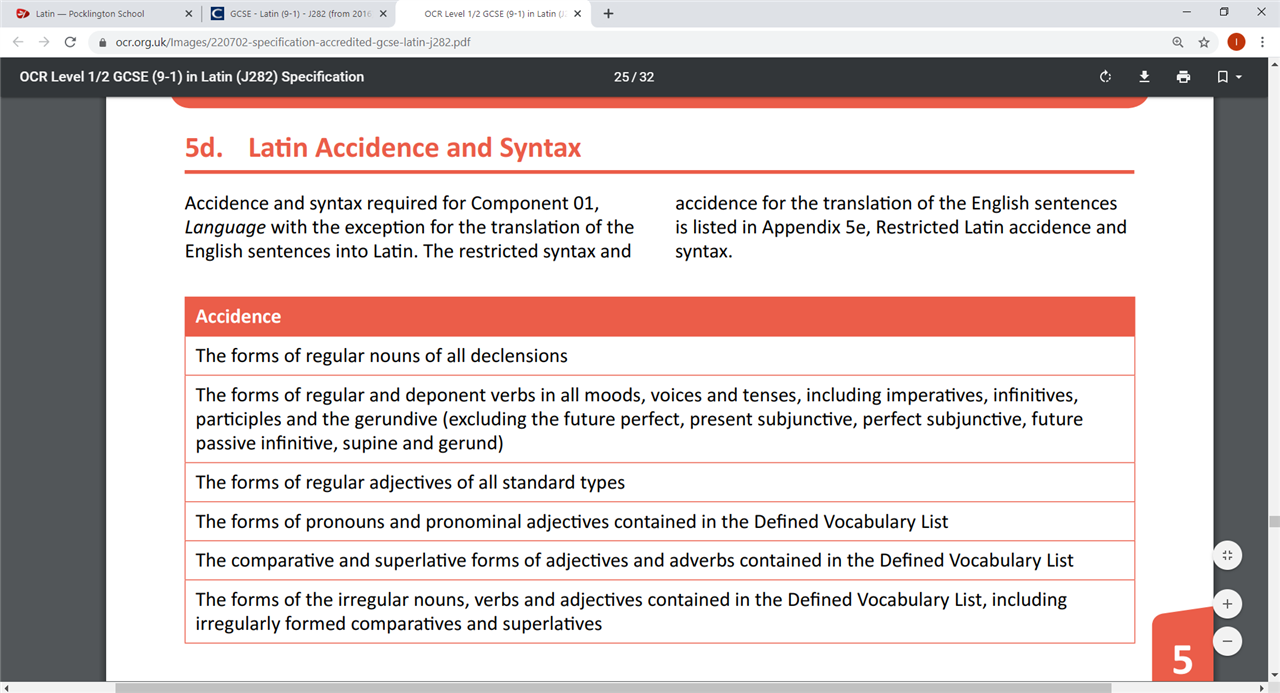The image size is (1280, 693).
Task: Click the paragraph starting 'Accidence and syntax required for Component 01'
Action: 410,227
